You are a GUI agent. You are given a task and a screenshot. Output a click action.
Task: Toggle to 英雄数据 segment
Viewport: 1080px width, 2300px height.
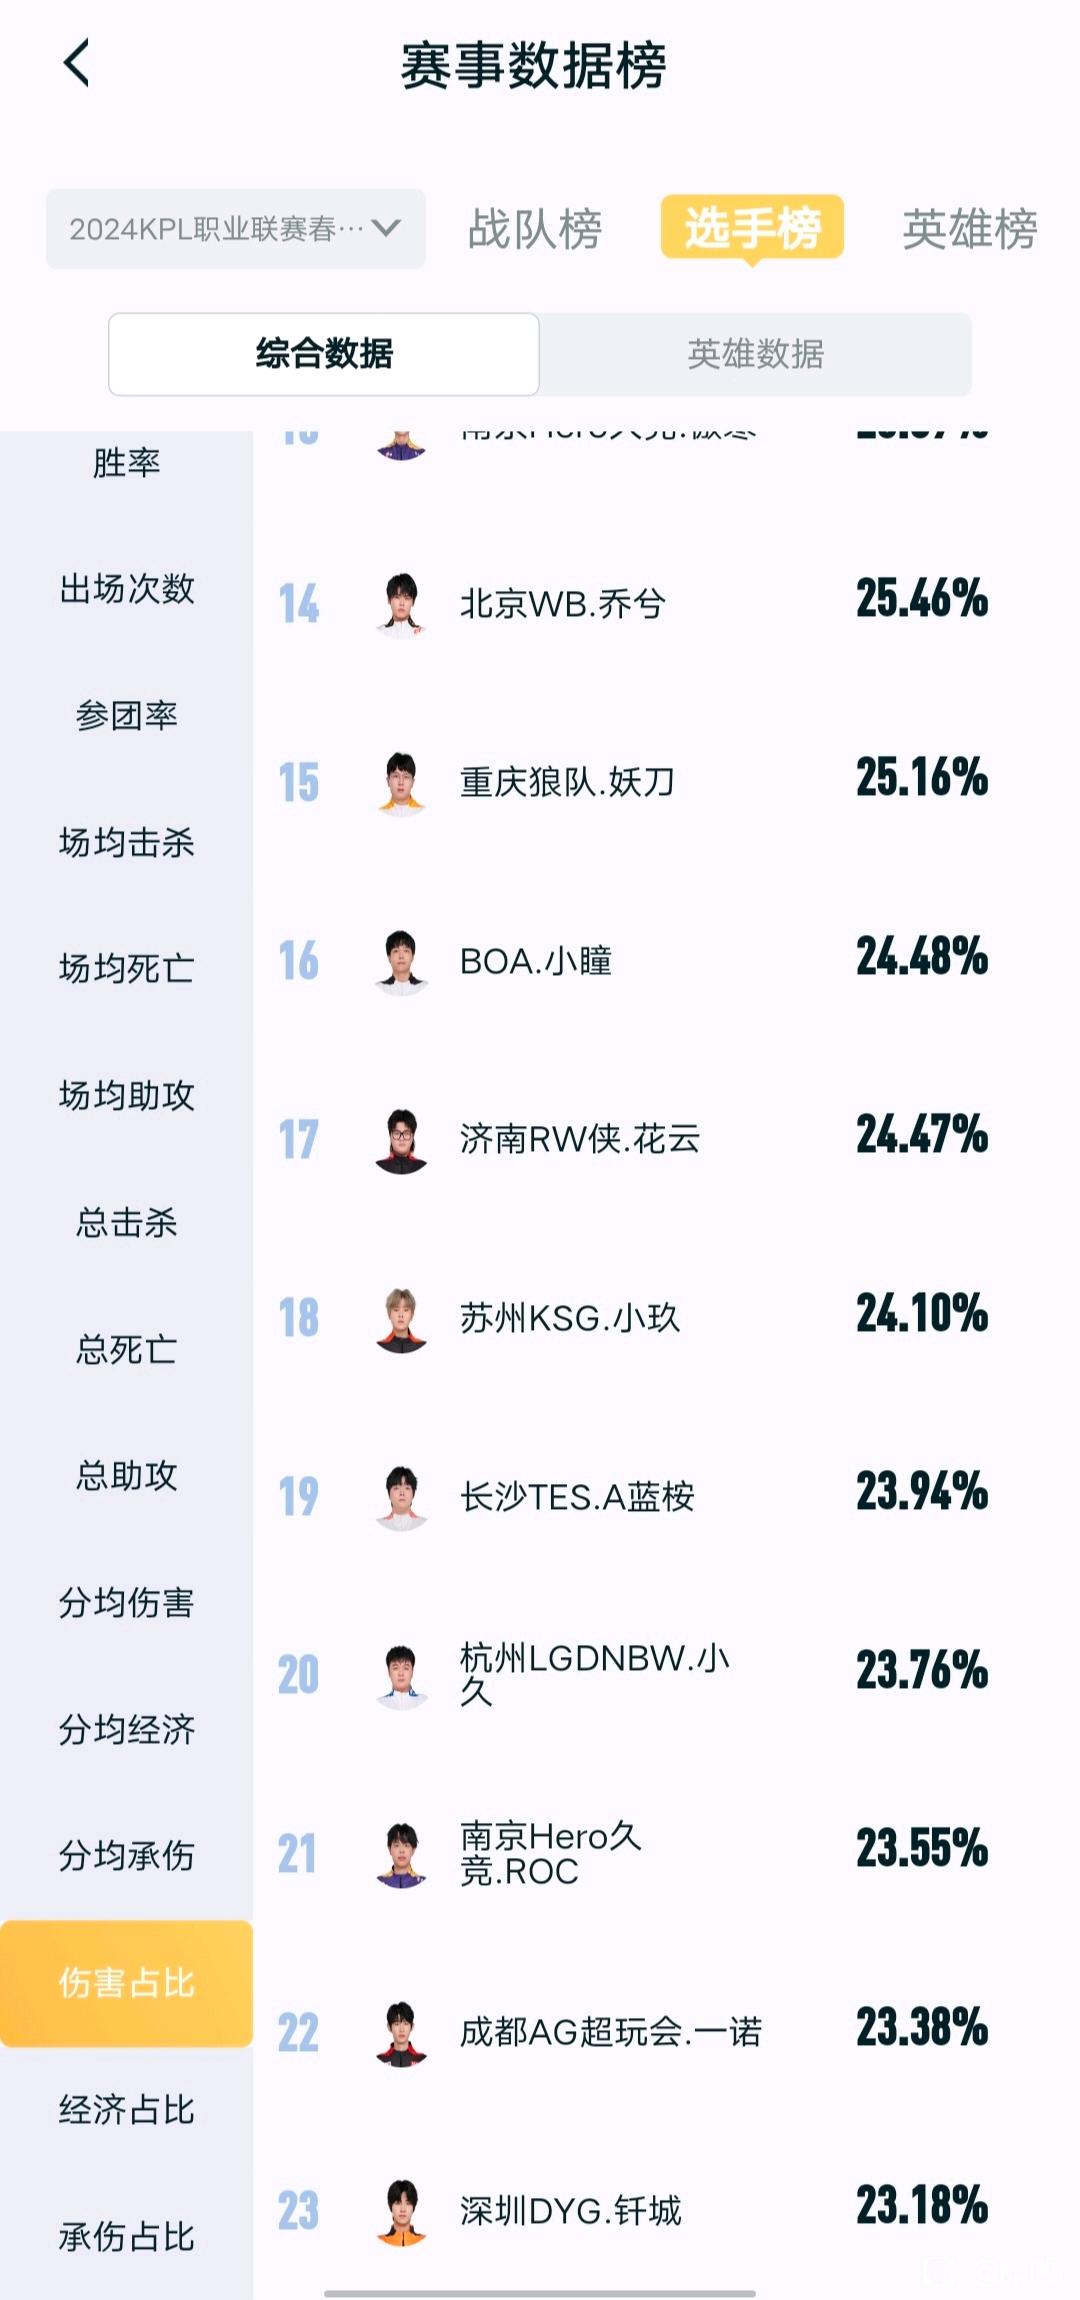point(756,354)
